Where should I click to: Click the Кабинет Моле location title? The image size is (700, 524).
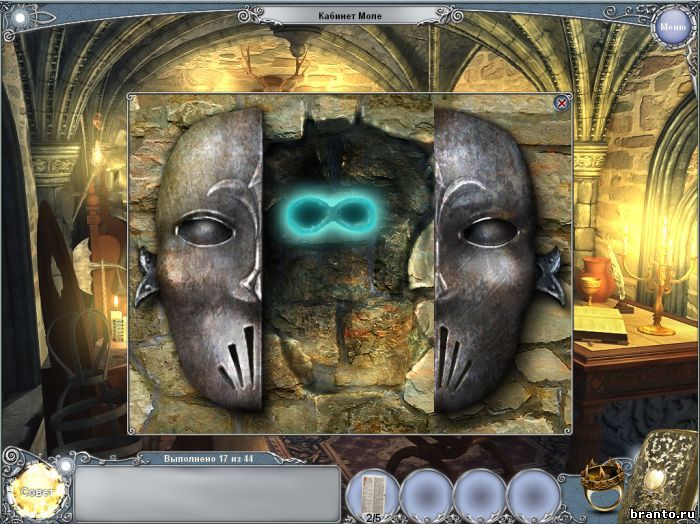click(x=350, y=16)
